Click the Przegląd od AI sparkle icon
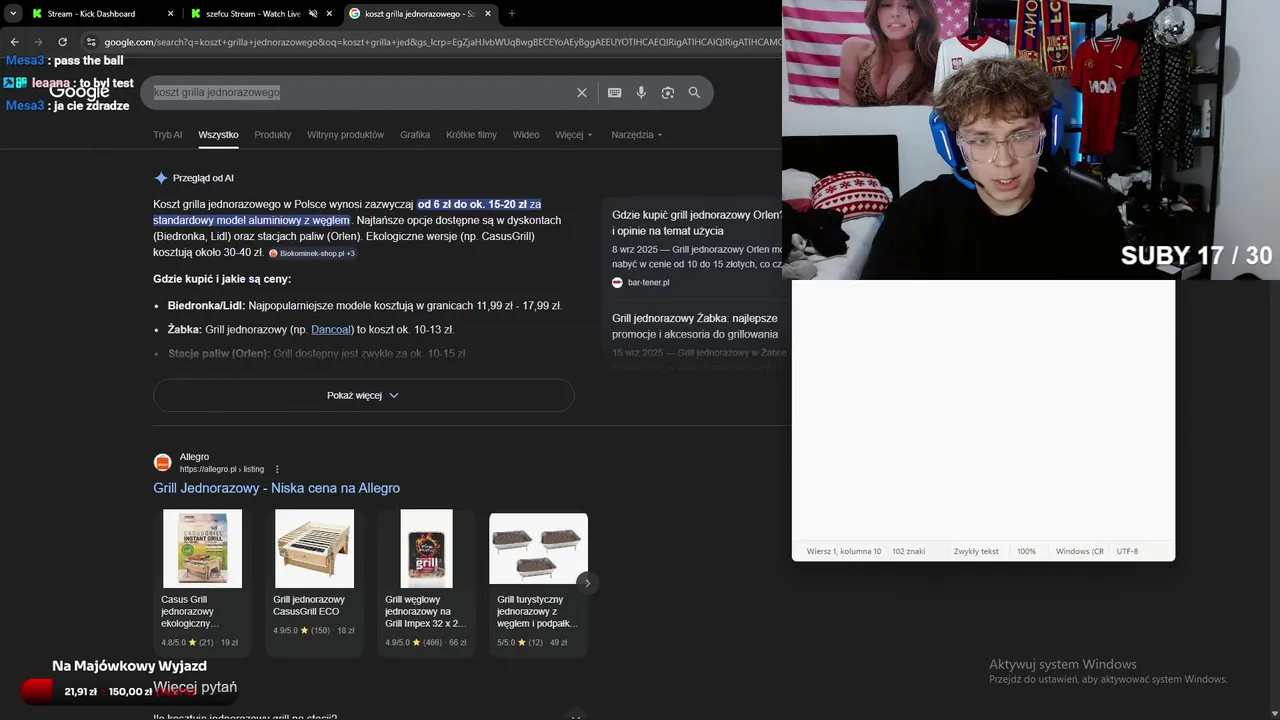This screenshot has height=720, width=1280. click(x=161, y=178)
